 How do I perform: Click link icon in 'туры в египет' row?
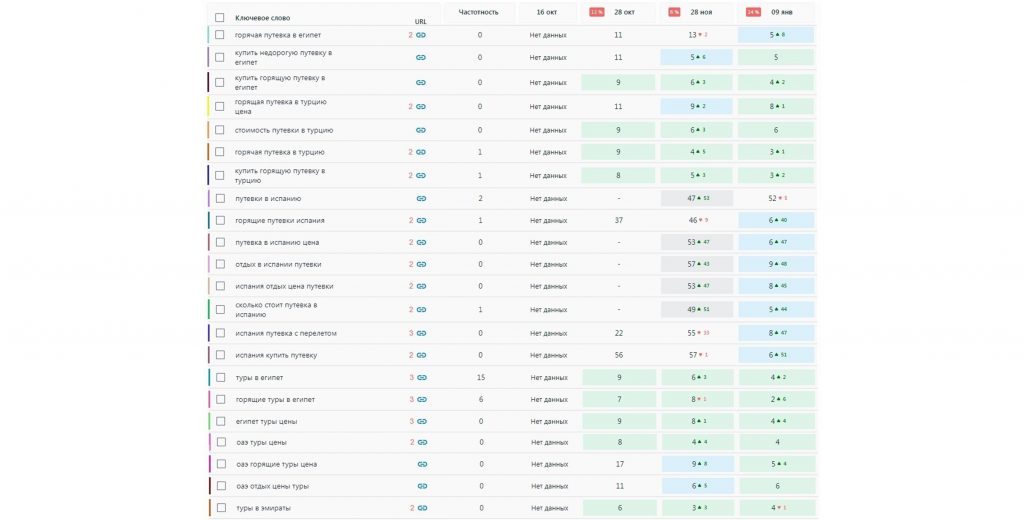(421, 378)
